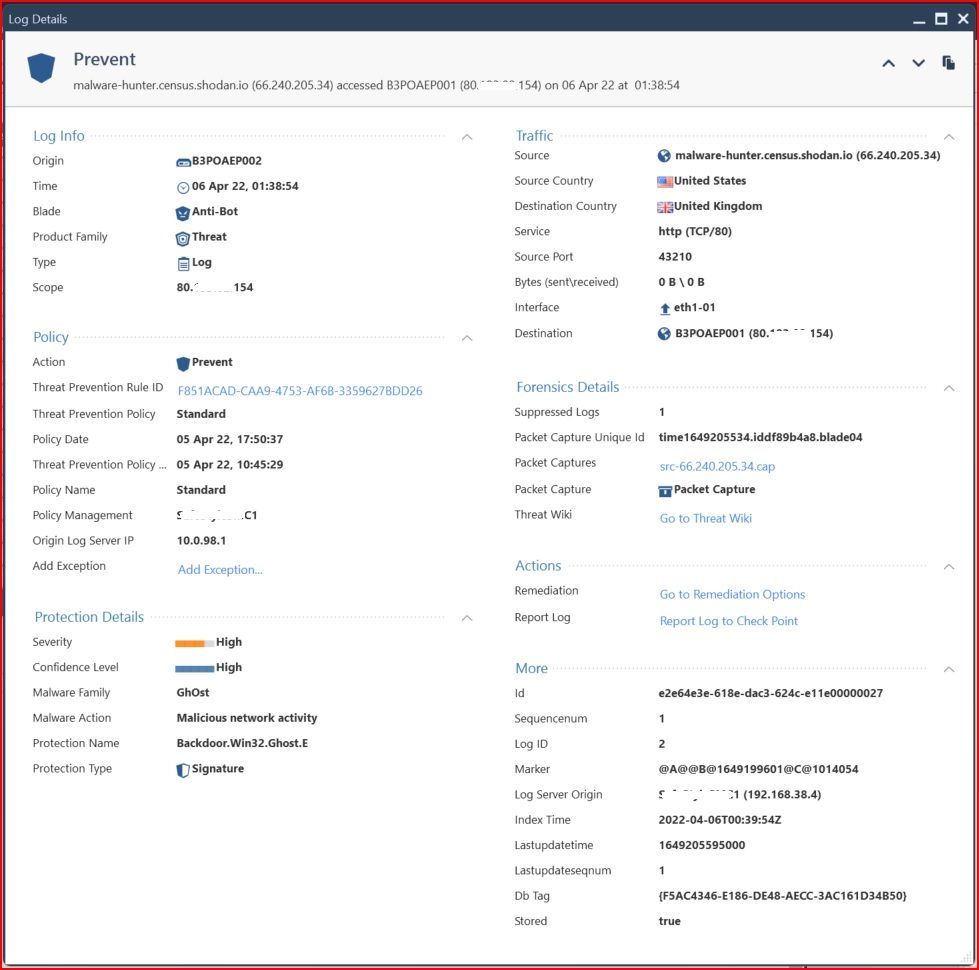Screen dimensions: 979x970
Task: Collapse the Actions section
Action: point(949,567)
